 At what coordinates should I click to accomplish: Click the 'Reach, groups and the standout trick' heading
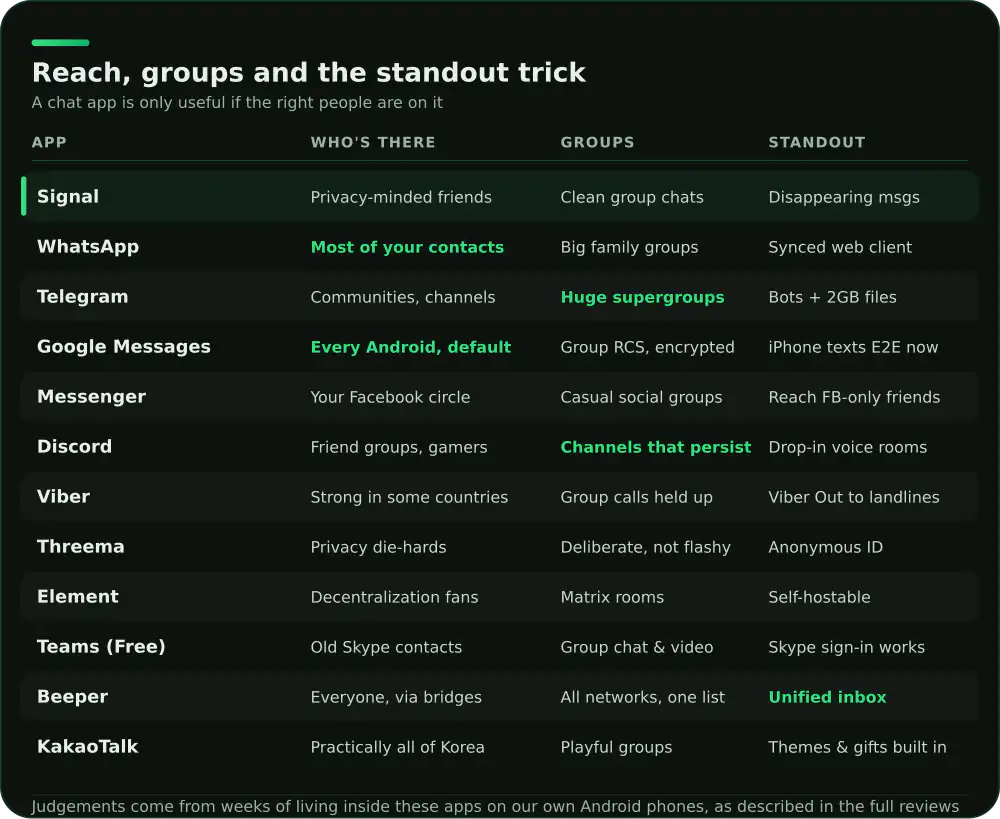(309, 73)
